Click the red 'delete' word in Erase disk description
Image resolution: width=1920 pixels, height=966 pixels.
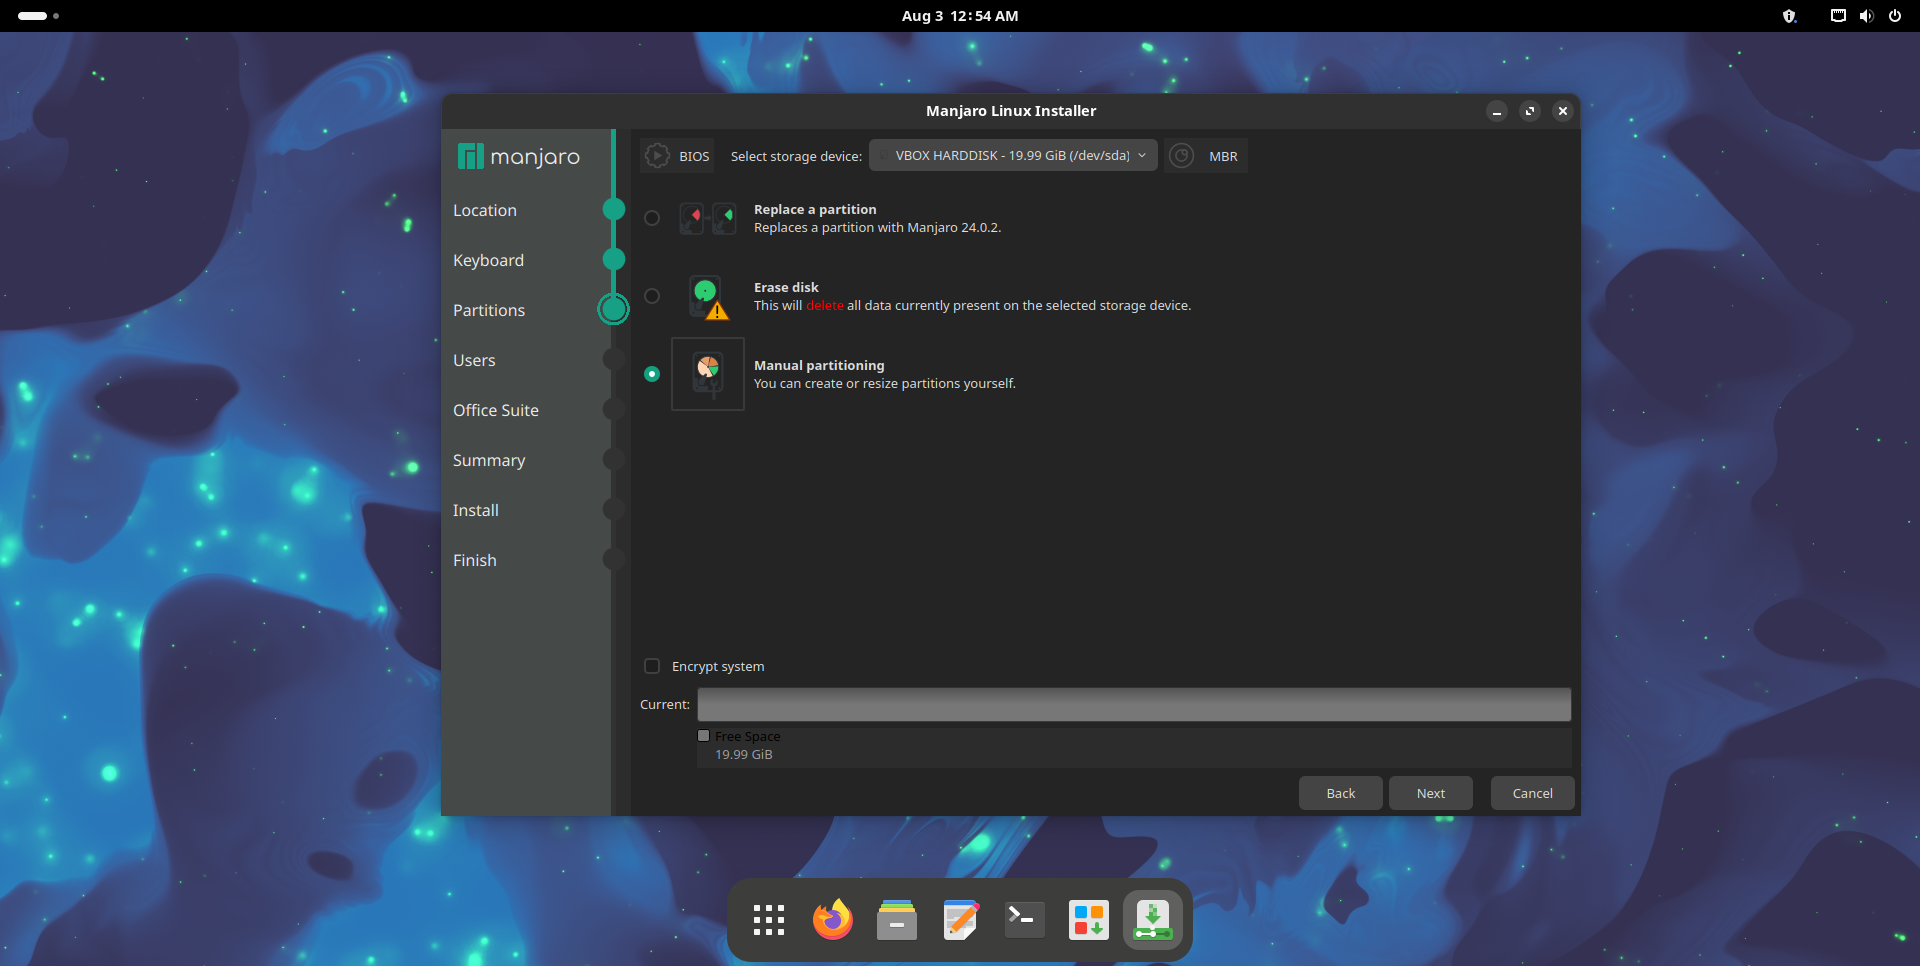coord(825,305)
